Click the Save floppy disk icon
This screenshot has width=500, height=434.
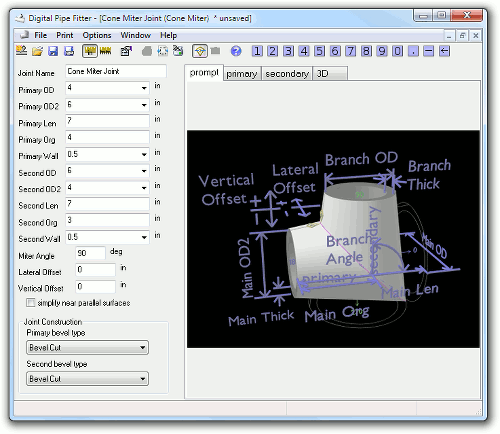click(53, 51)
